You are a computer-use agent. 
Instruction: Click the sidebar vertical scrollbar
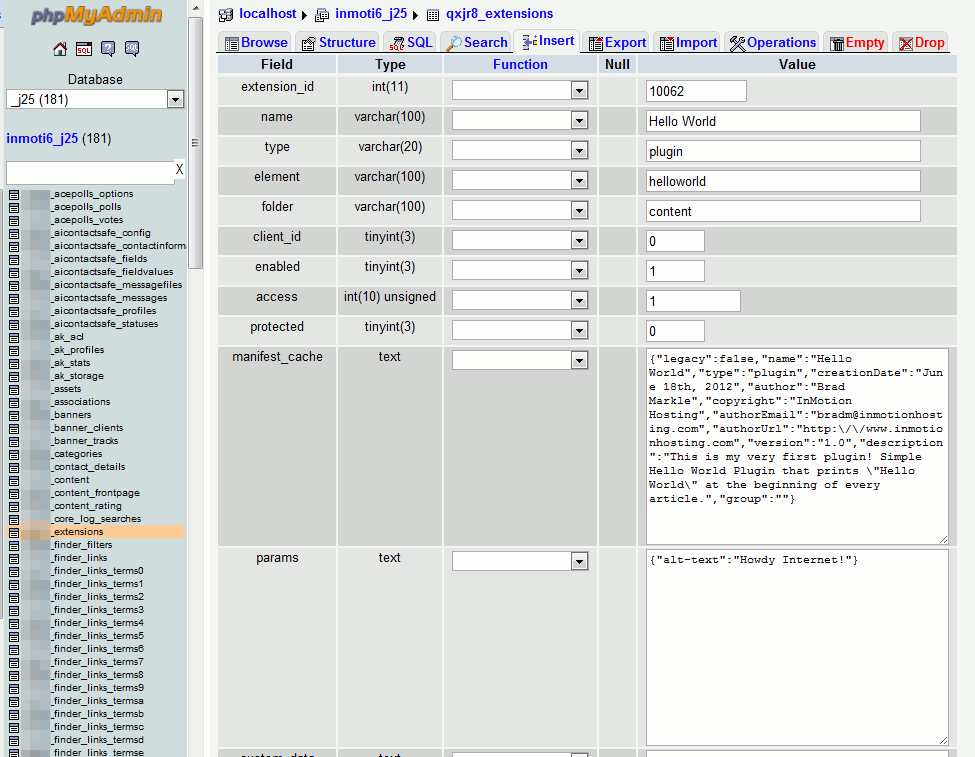click(x=196, y=145)
